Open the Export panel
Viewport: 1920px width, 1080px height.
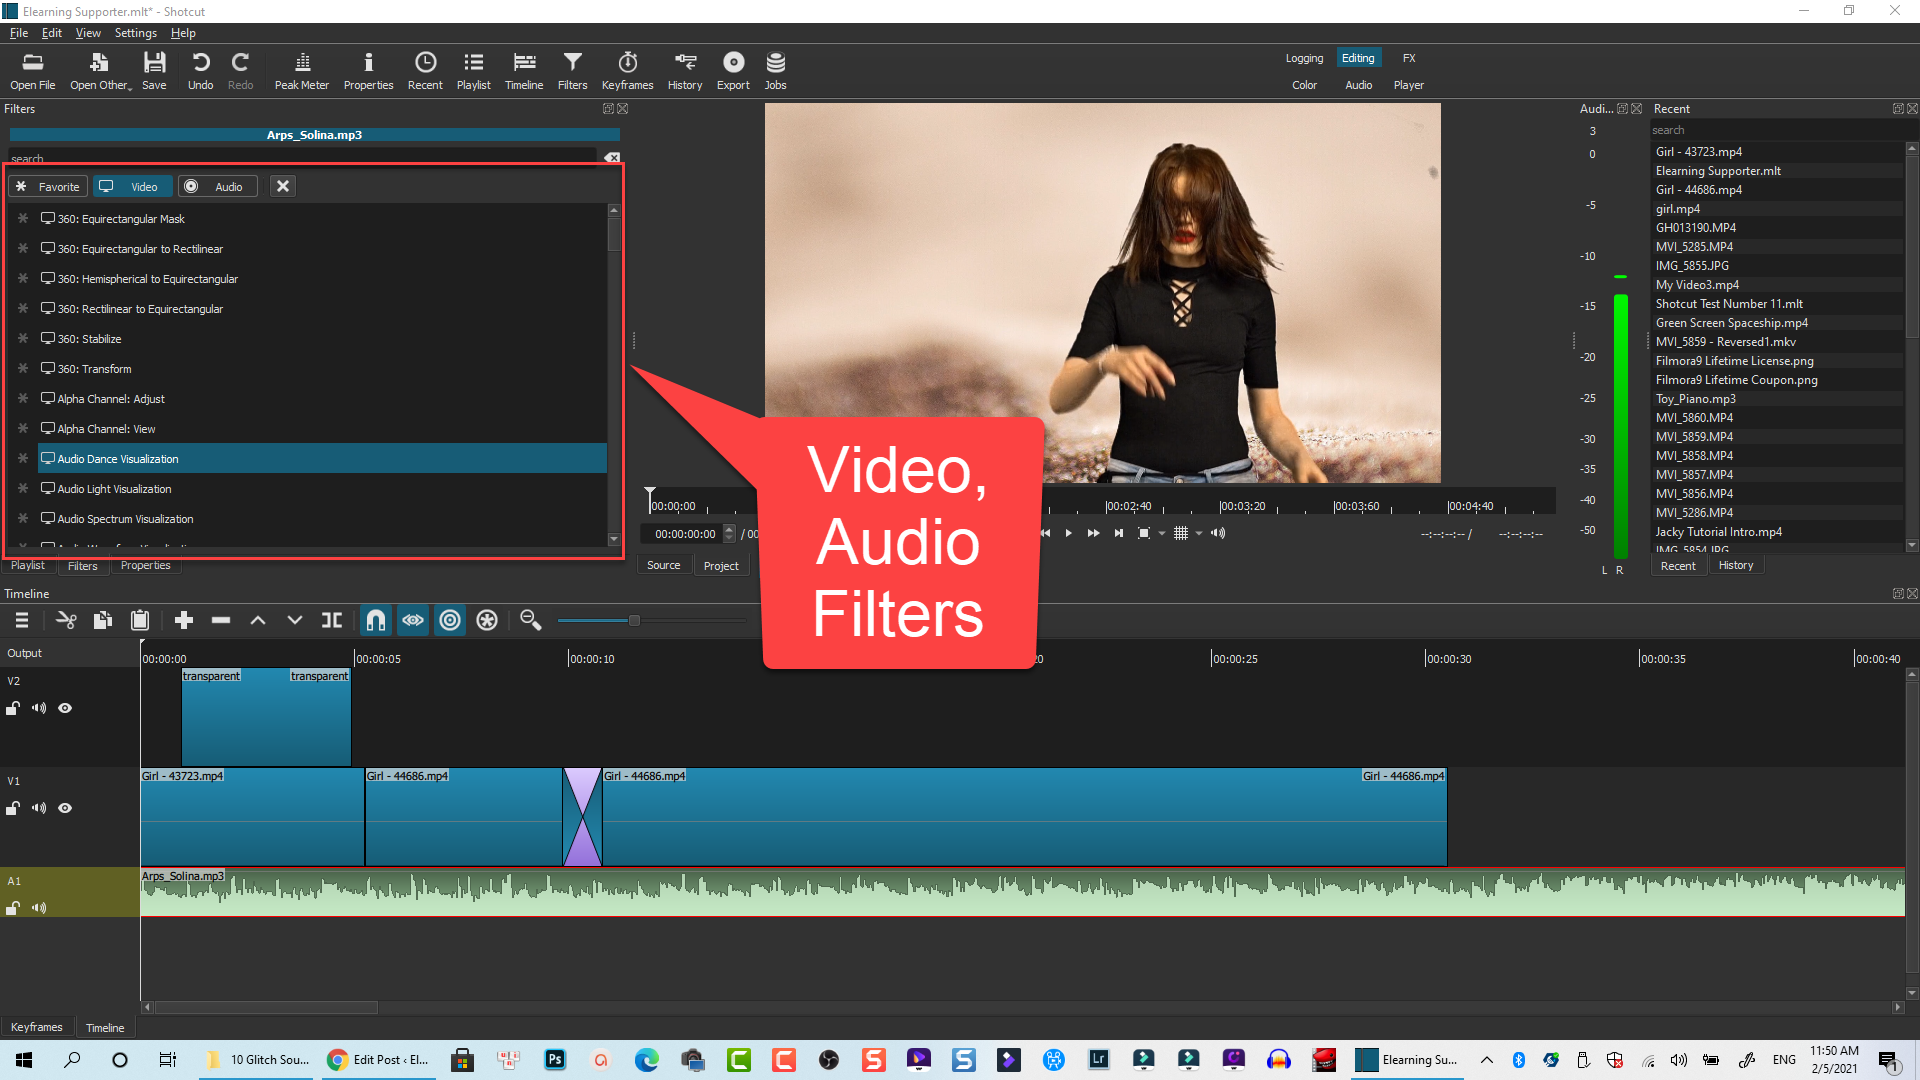tap(733, 70)
